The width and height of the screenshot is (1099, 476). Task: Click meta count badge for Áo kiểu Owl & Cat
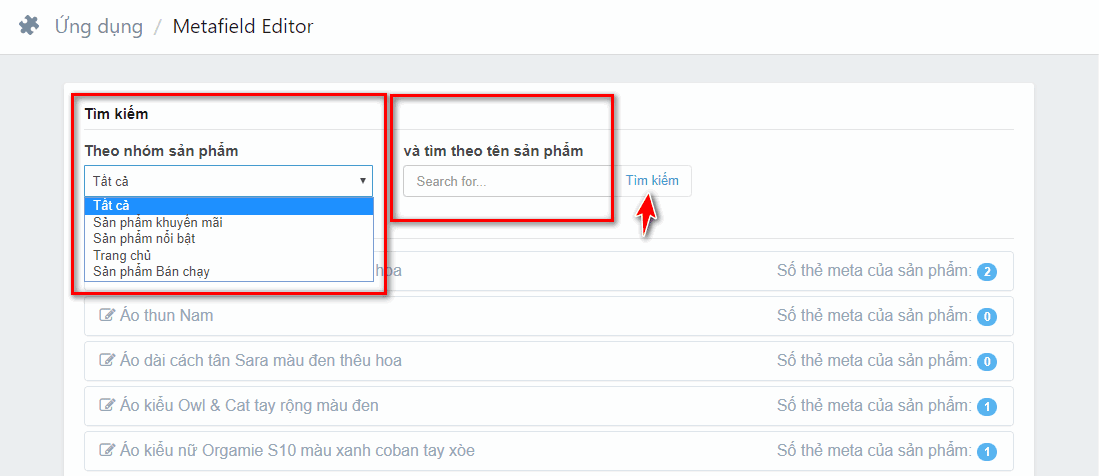point(986,407)
